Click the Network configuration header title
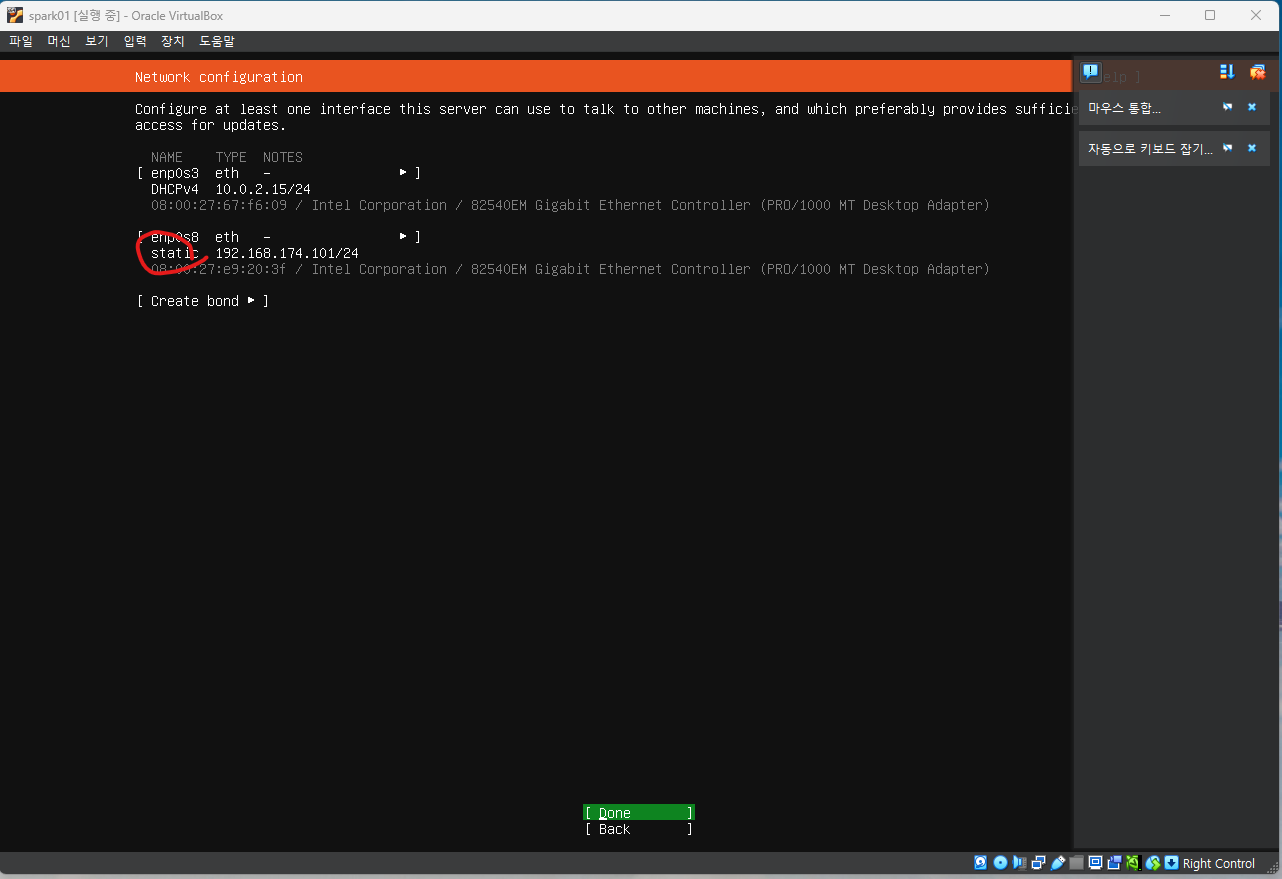The height and width of the screenshot is (879, 1282). click(x=219, y=77)
